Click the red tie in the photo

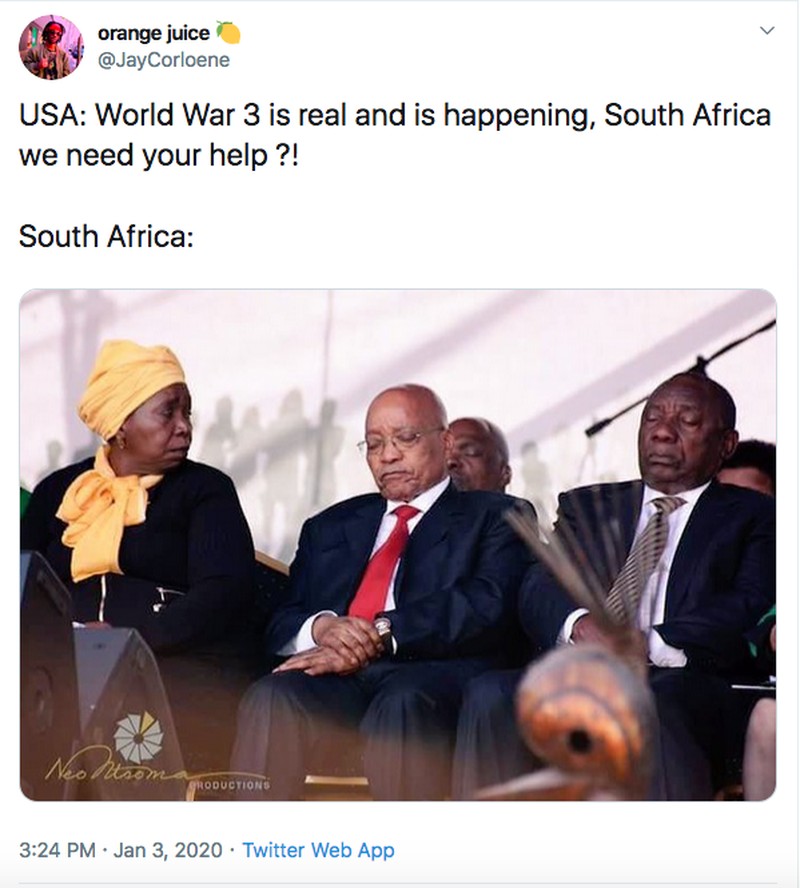(x=384, y=562)
